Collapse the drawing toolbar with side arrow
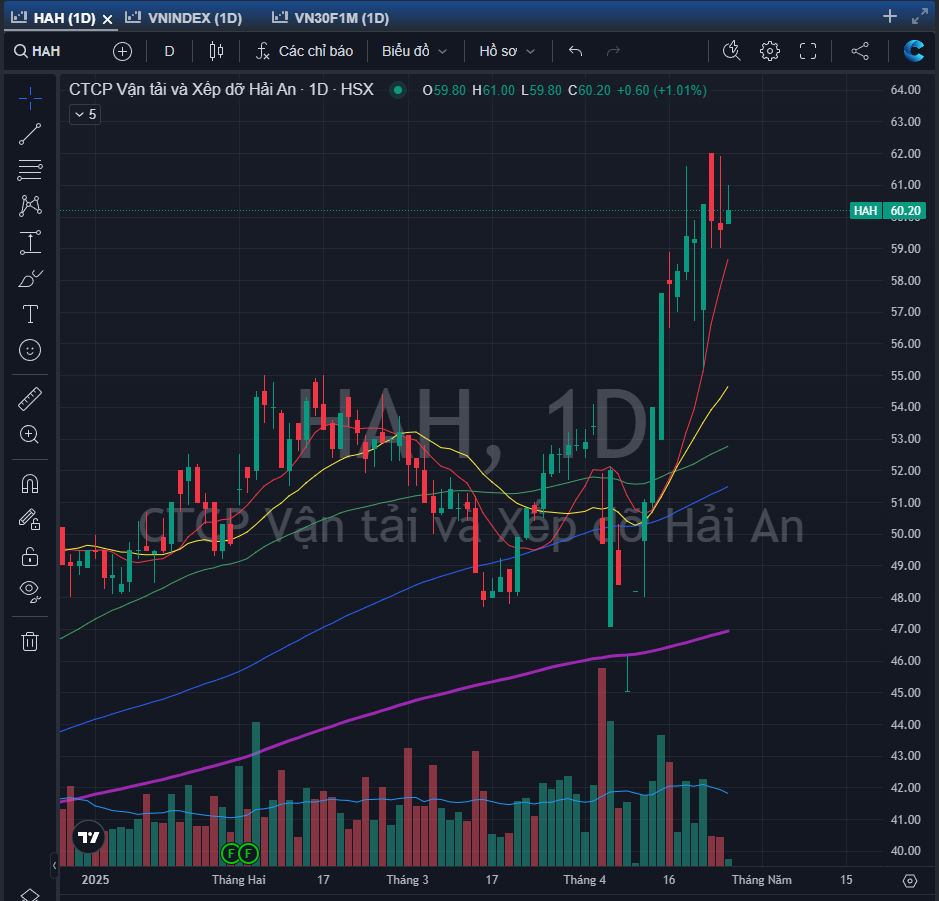 coord(54,865)
